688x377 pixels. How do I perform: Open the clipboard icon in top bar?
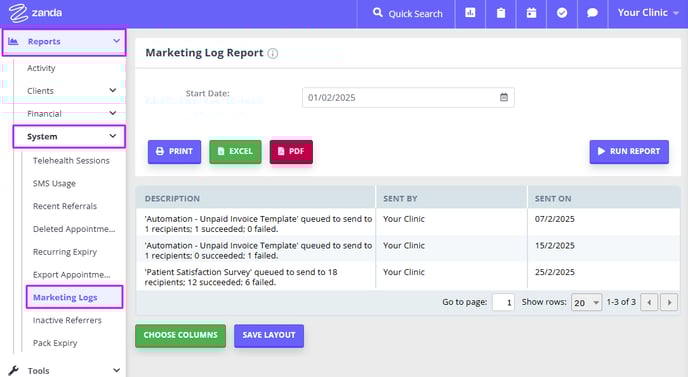coord(501,13)
